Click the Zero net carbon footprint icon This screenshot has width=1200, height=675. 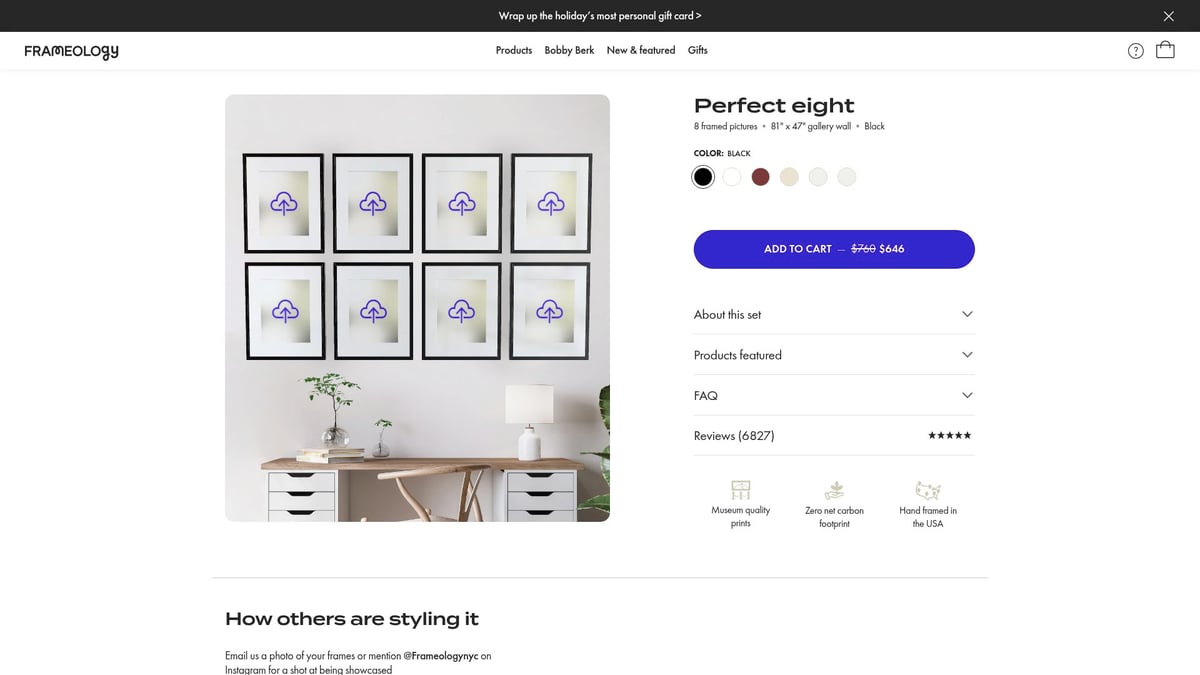(834, 490)
